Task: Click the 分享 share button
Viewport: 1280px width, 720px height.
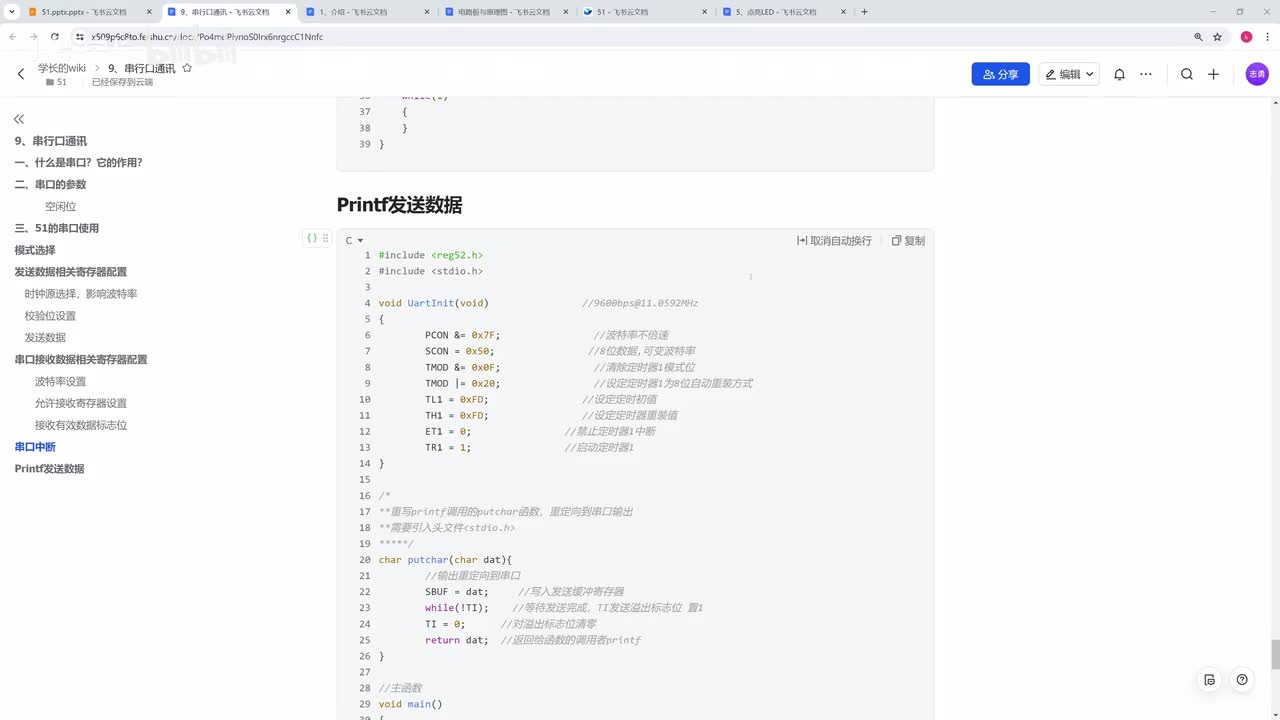Action: [1000, 74]
